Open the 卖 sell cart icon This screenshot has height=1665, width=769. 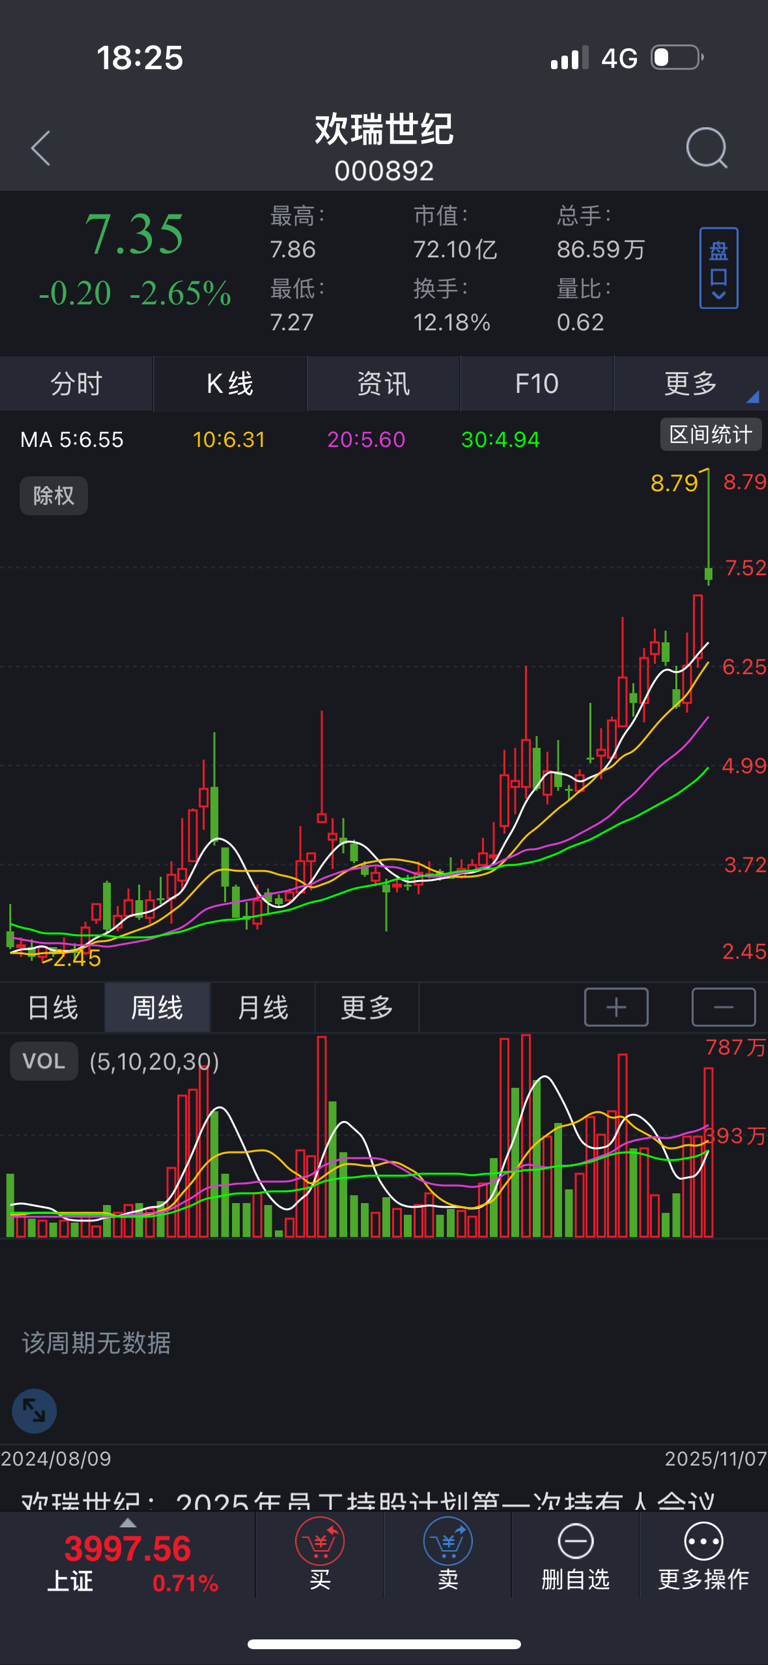(448, 1555)
